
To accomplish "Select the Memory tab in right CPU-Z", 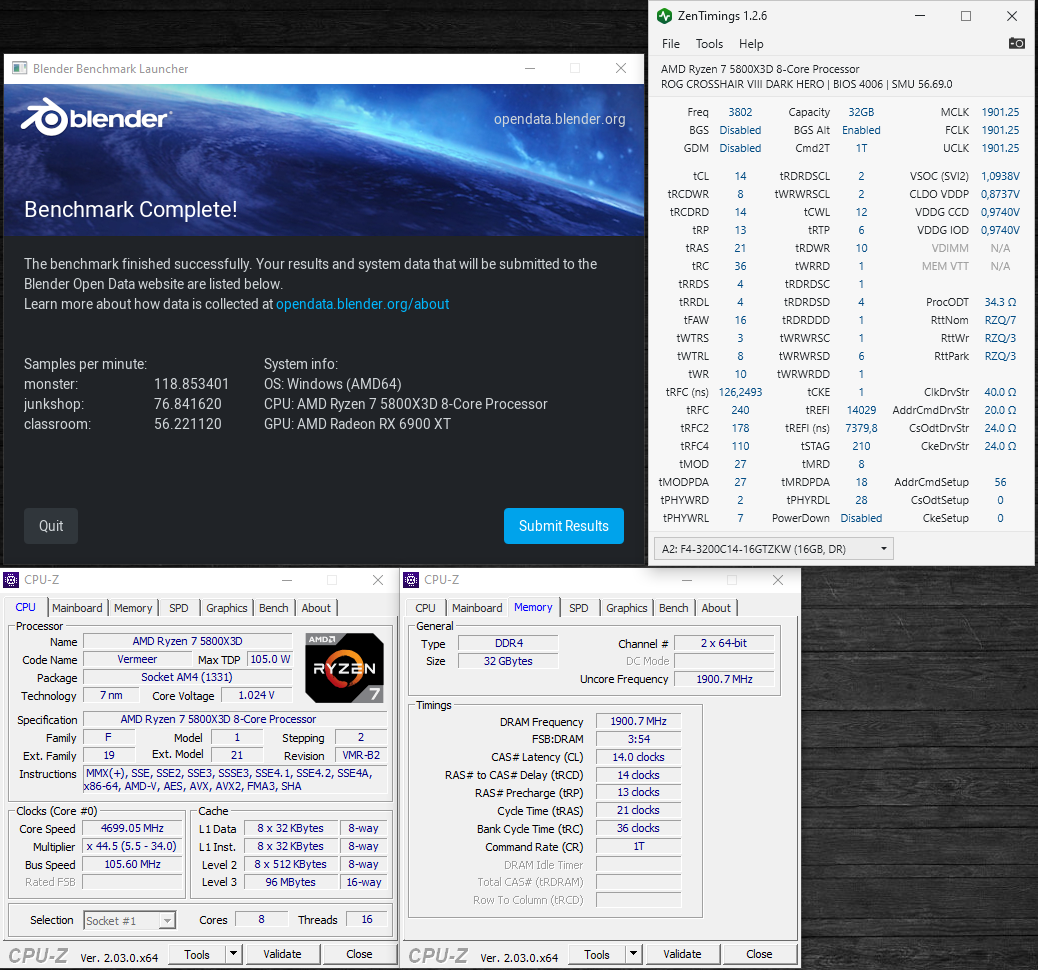I will pos(533,607).
